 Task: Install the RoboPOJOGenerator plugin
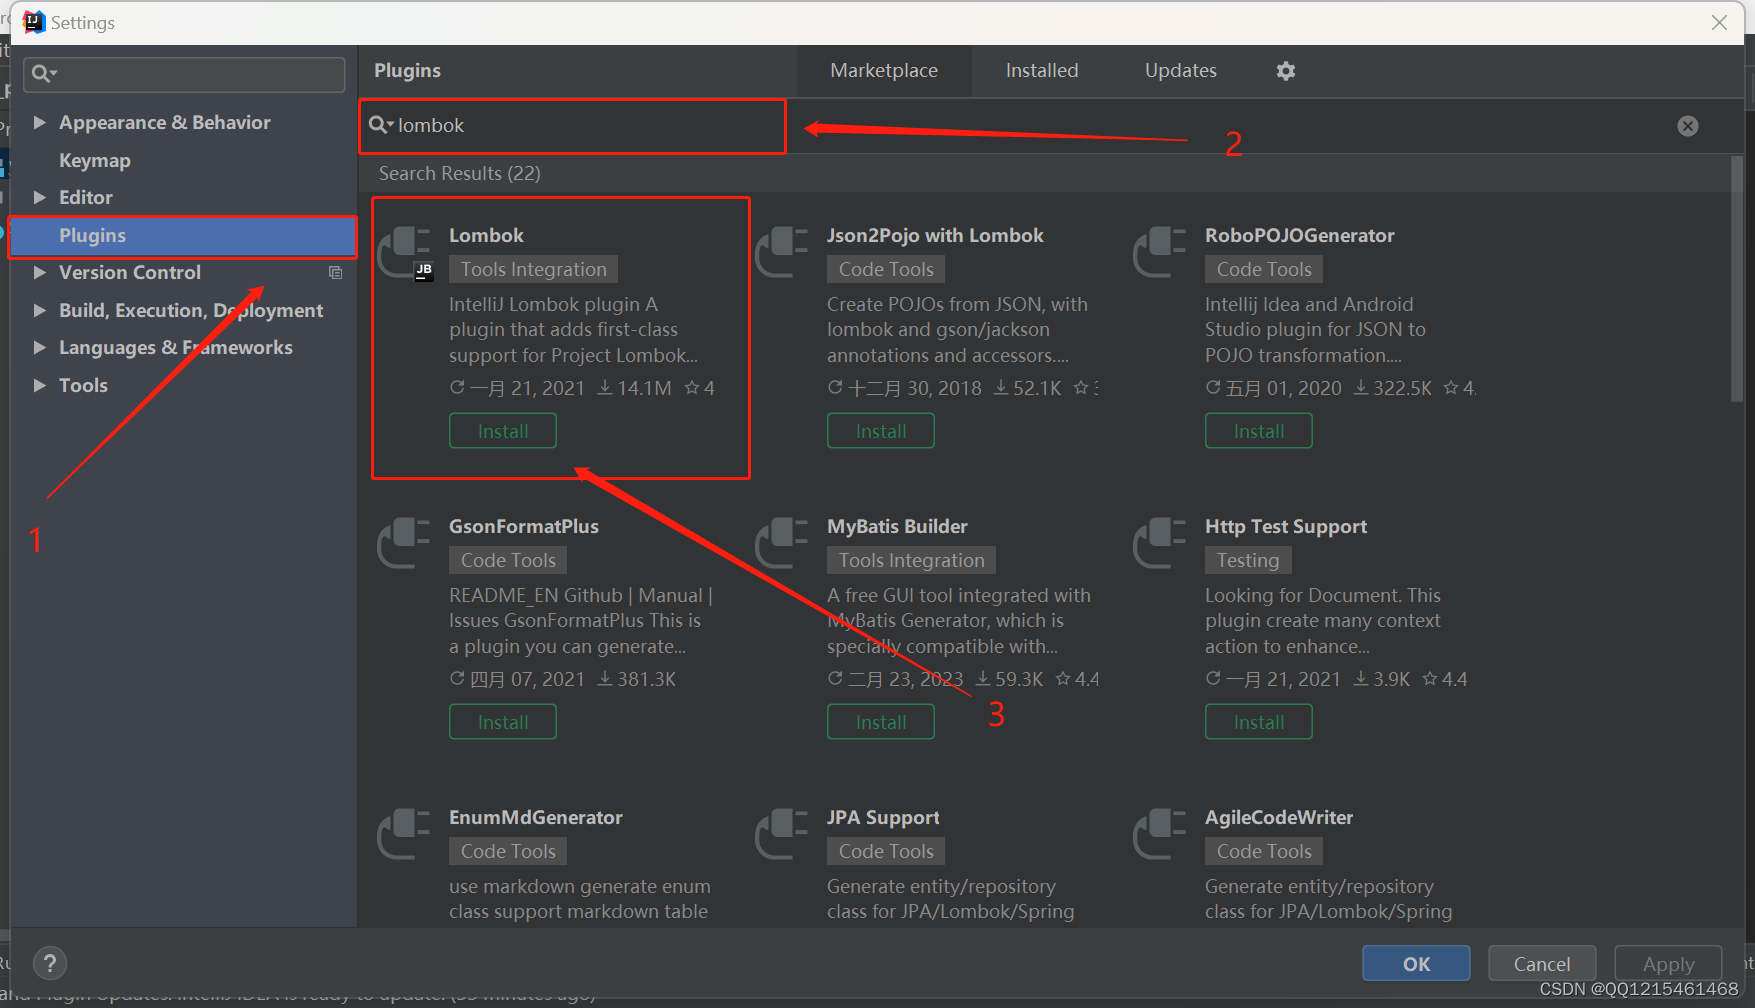1259,431
